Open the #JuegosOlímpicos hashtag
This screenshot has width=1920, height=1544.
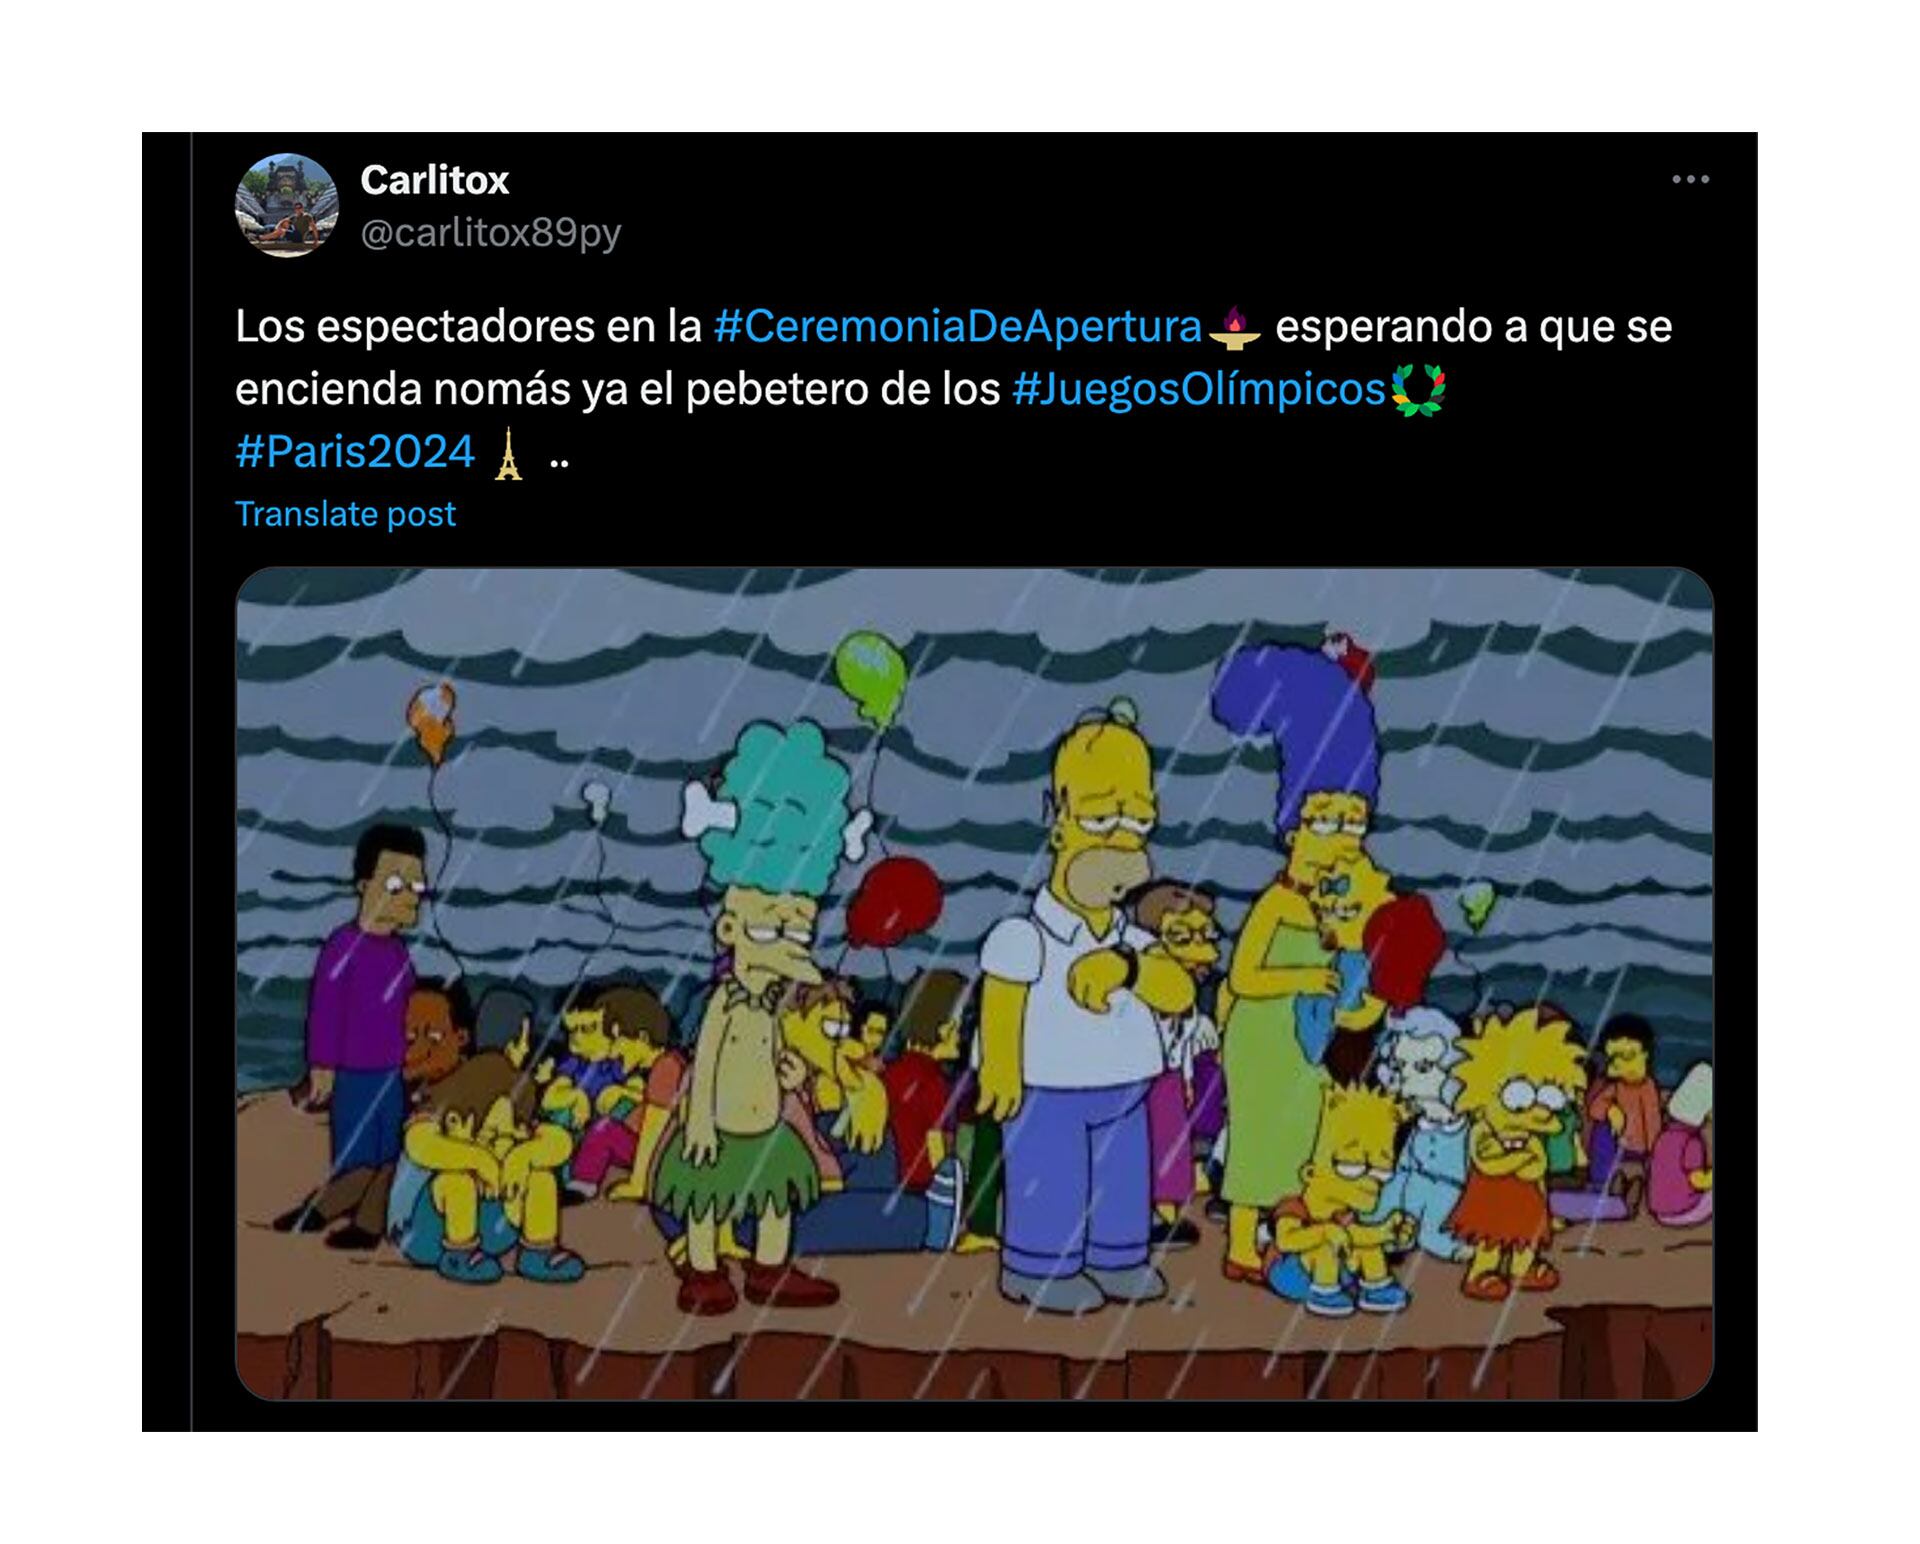(x=1199, y=389)
